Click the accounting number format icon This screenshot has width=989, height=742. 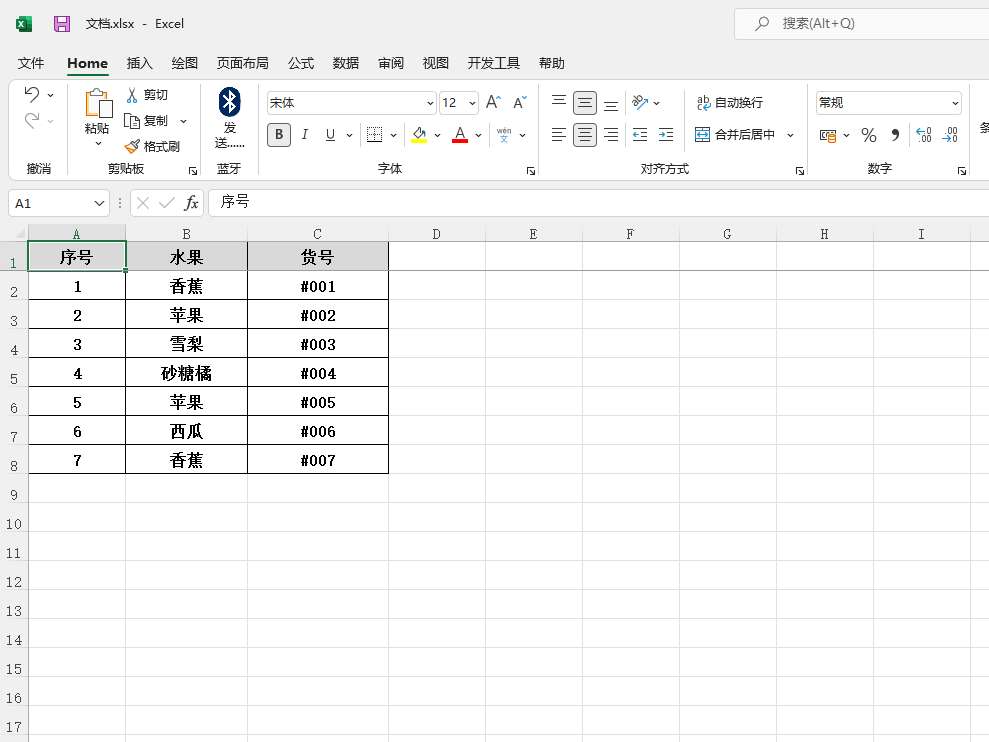tap(828, 135)
